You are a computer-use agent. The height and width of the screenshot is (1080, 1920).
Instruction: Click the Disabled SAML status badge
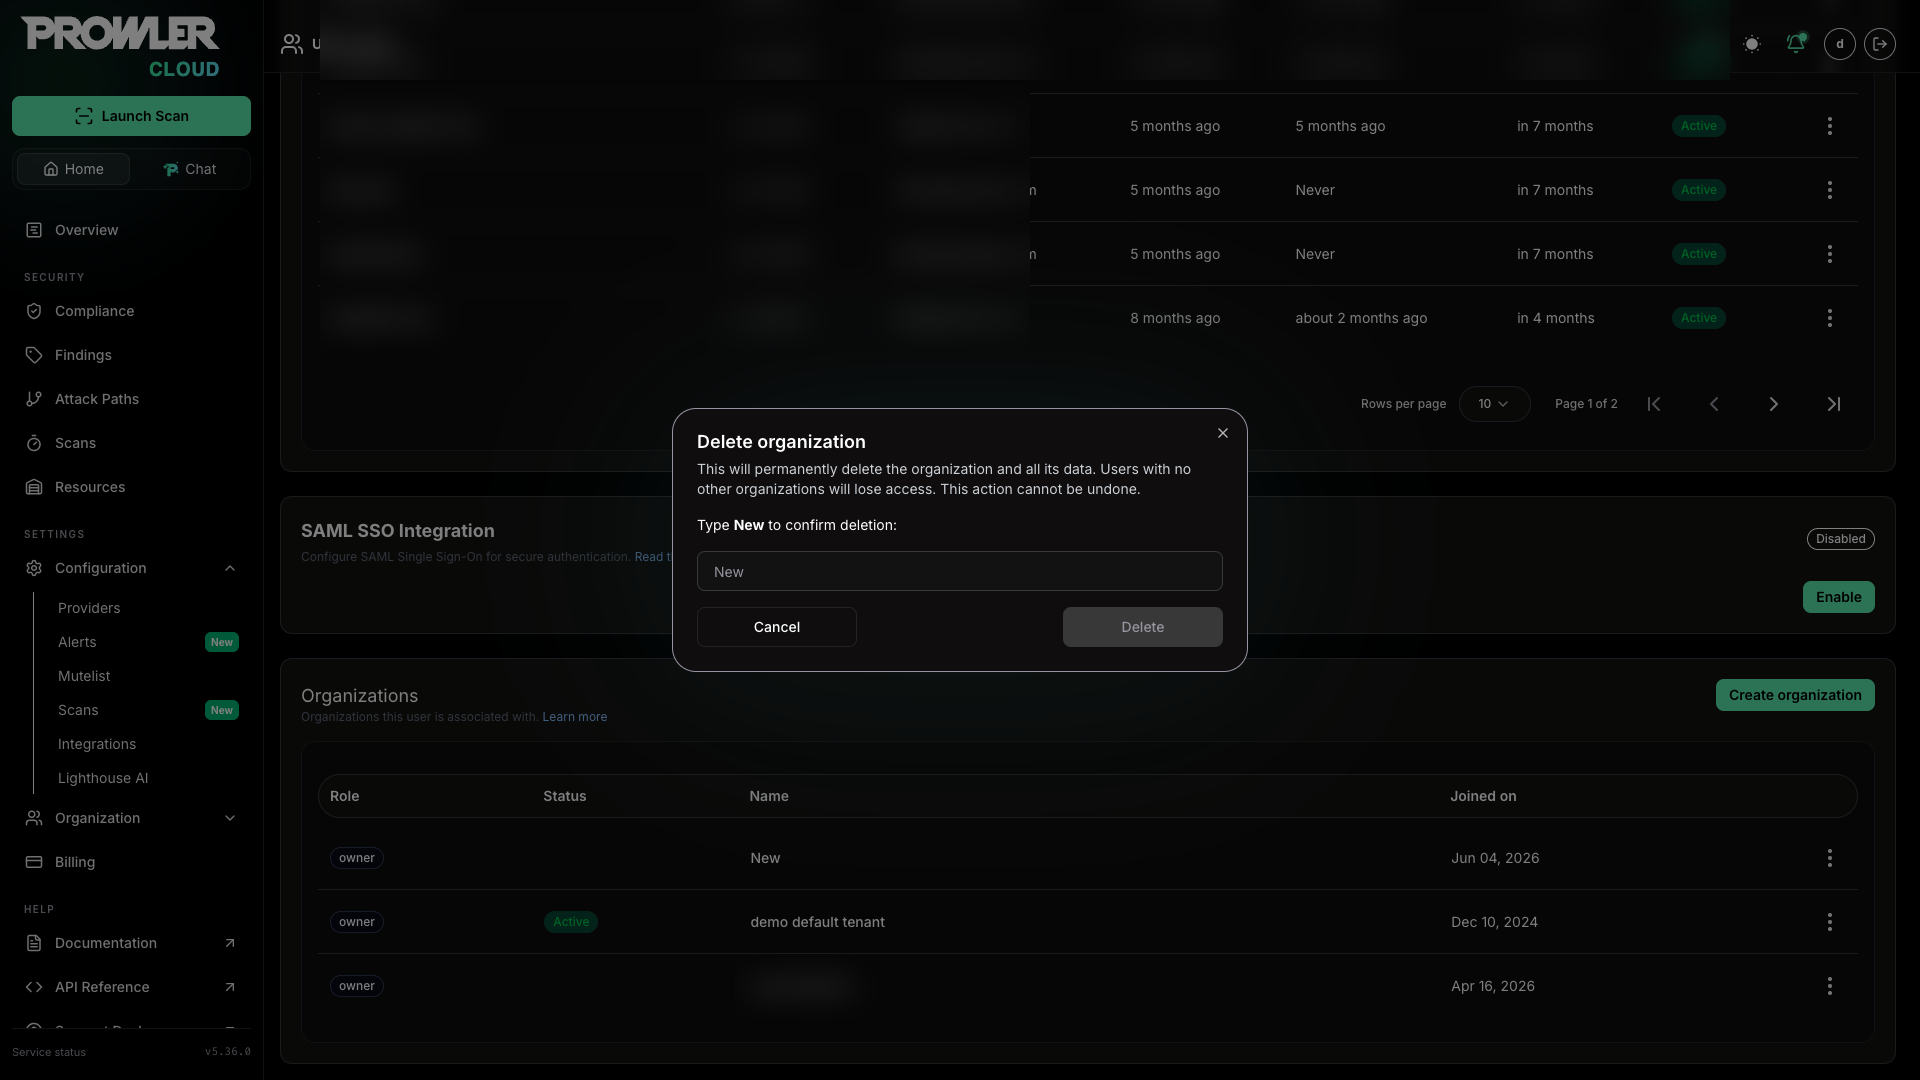click(x=1840, y=539)
